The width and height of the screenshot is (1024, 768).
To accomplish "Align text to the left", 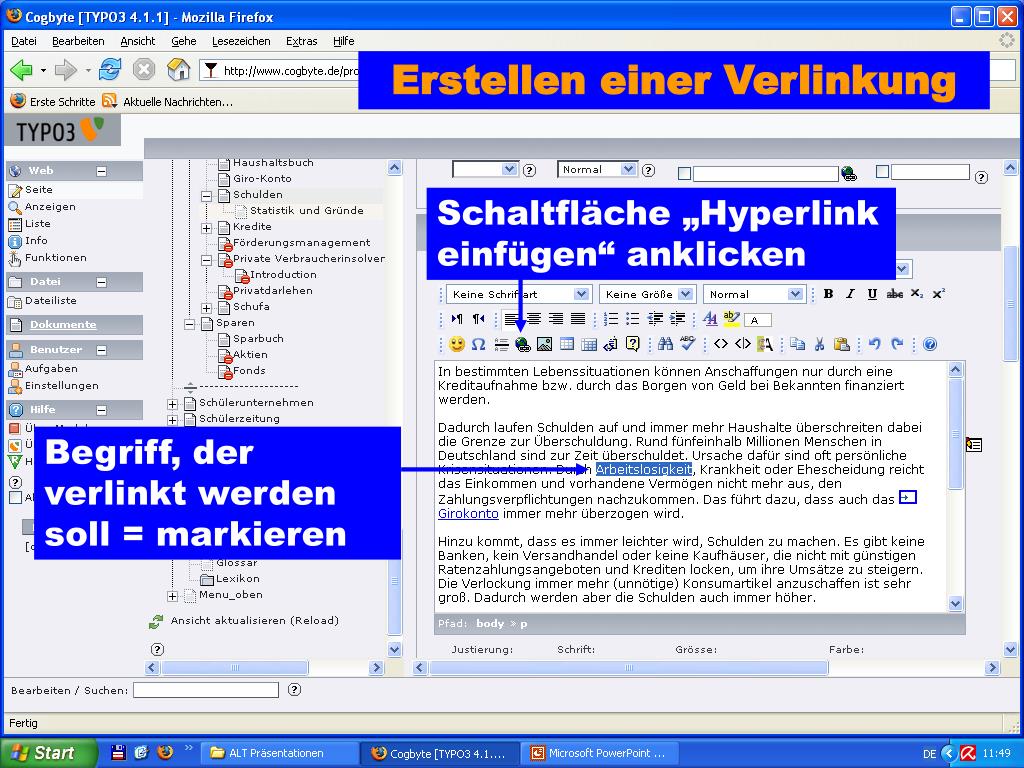I will point(512,319).
